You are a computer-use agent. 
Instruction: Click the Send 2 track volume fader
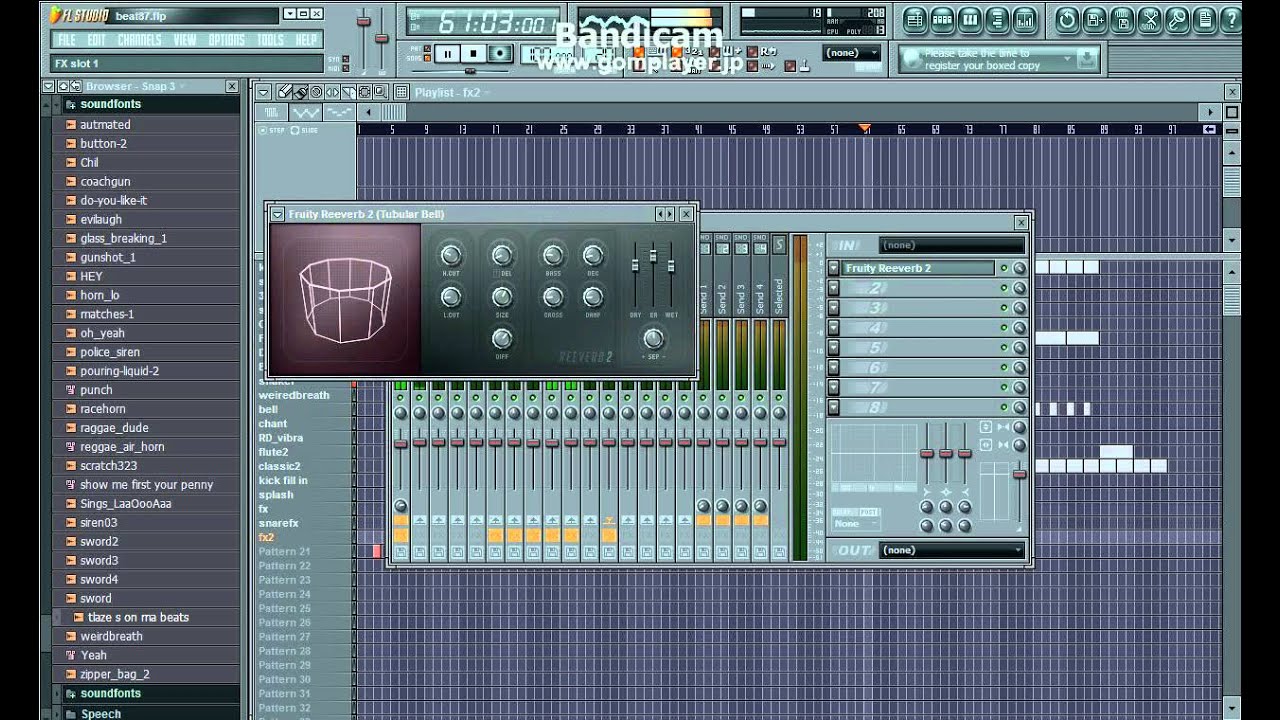pos(722,442)
